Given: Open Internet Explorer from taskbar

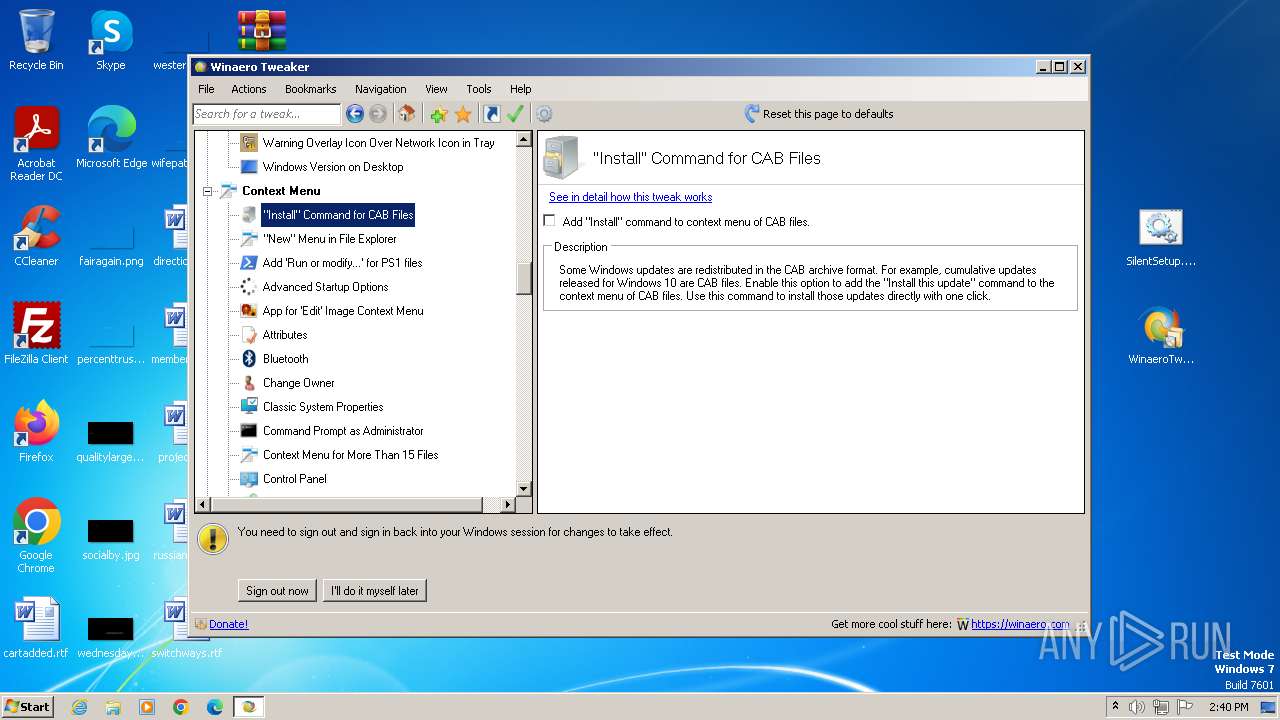Looking at the screenshot, I should coord(79,707).
